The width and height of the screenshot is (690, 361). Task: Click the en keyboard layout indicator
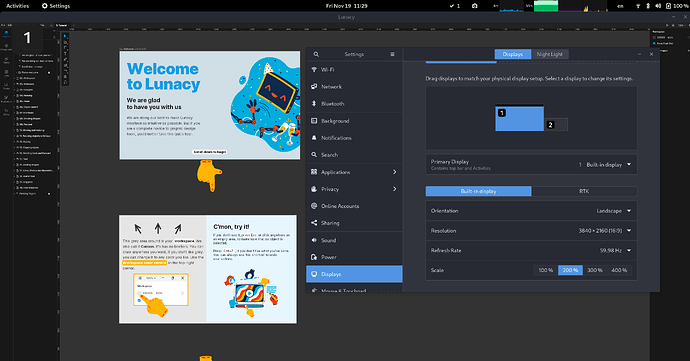coord(620,6)
